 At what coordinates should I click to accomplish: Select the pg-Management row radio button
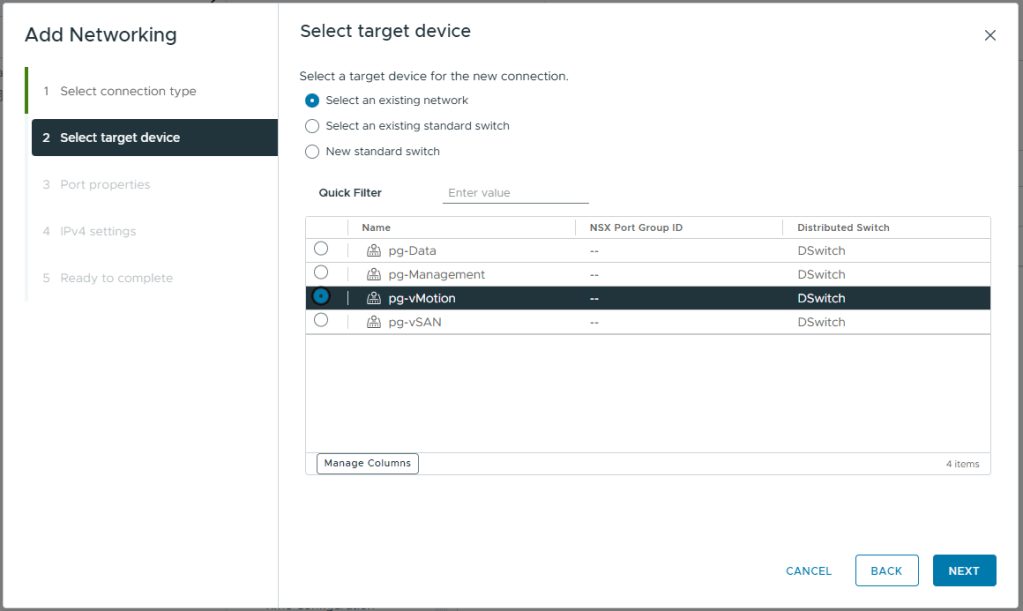pos(321,273)
